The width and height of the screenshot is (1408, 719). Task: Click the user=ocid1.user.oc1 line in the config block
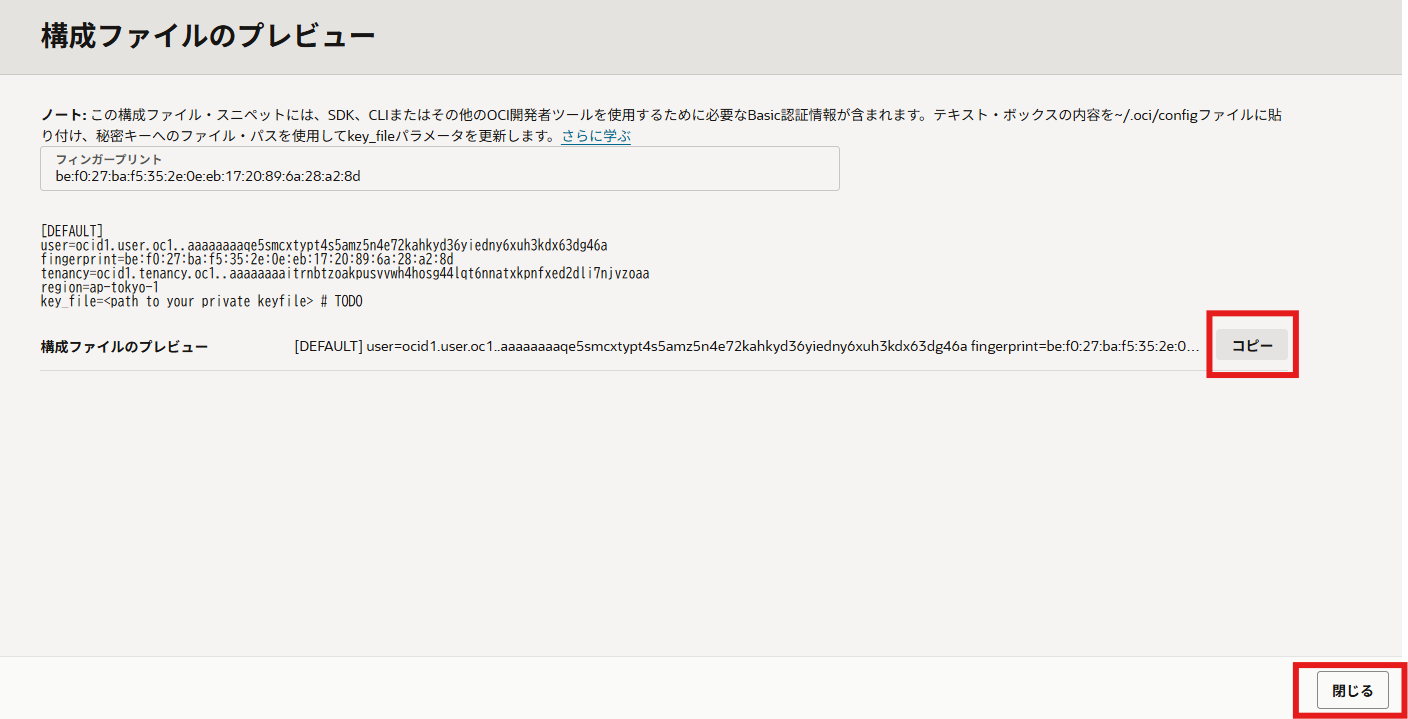(x=324, y=245)
